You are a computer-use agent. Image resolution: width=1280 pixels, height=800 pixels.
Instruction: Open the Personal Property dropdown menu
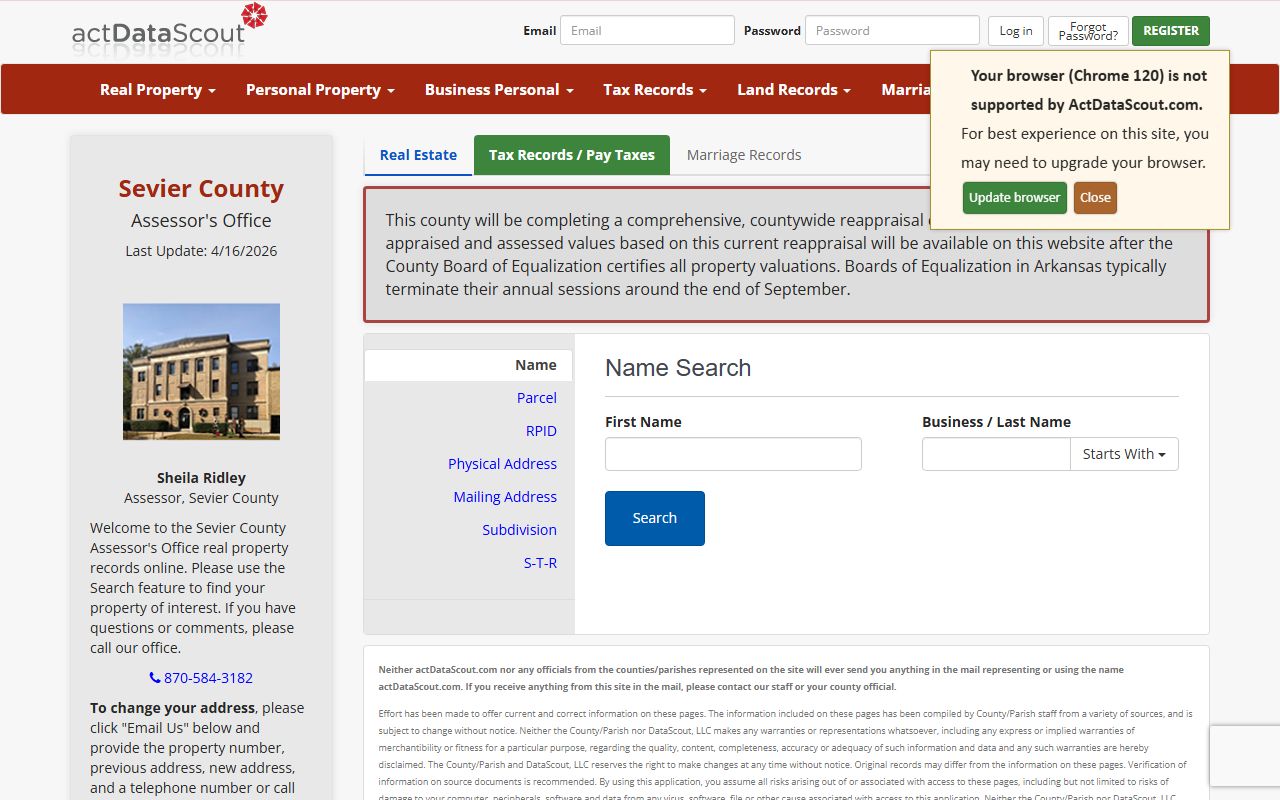point(320,89)
